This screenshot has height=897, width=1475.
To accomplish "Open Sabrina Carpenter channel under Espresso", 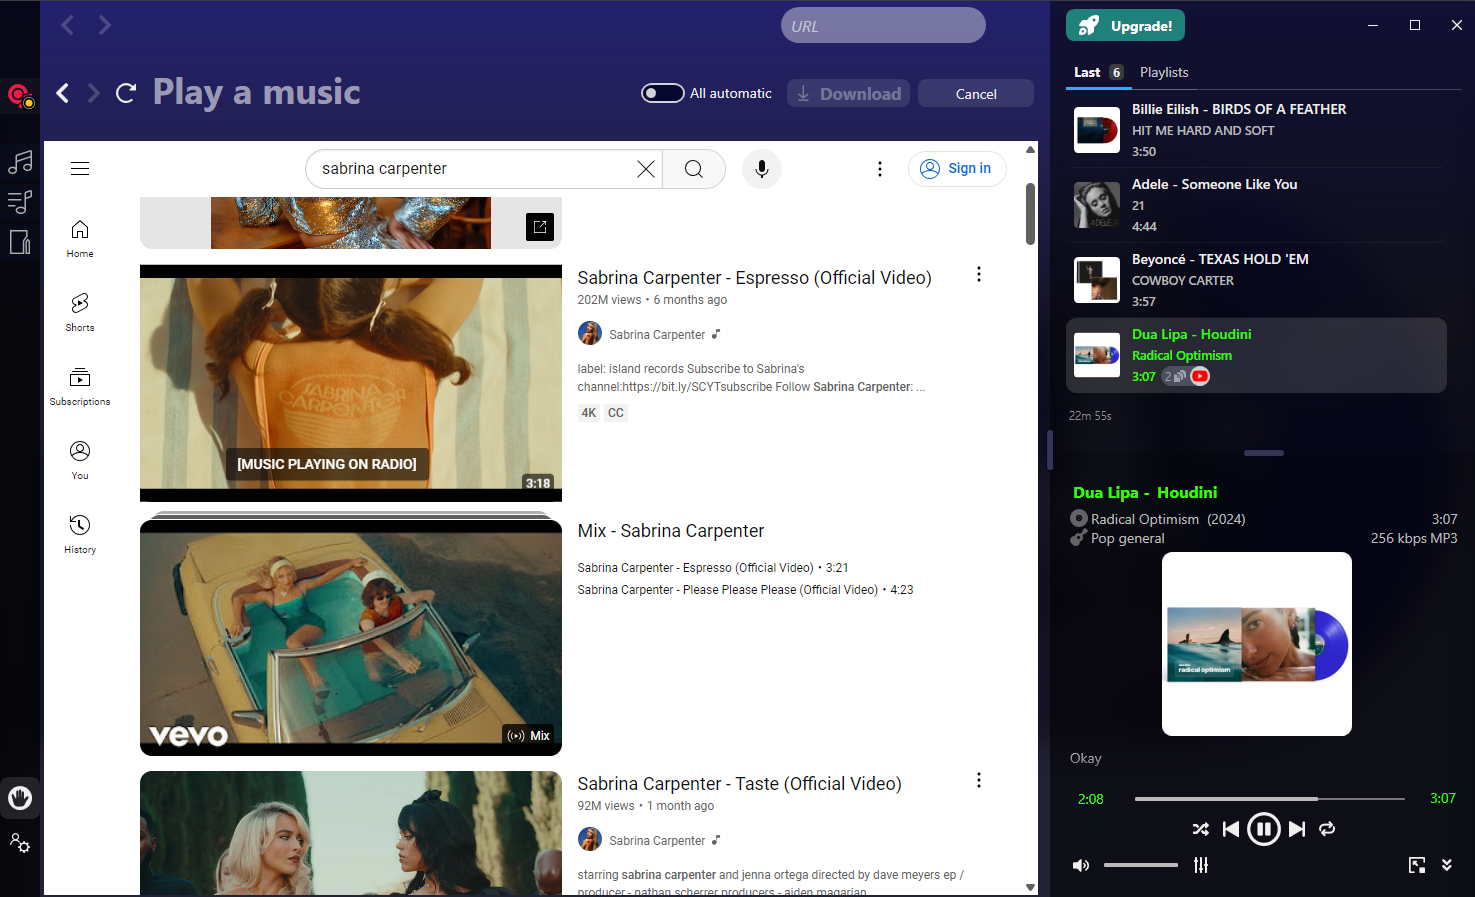I will pyautogui.click(x=657, y=335).
